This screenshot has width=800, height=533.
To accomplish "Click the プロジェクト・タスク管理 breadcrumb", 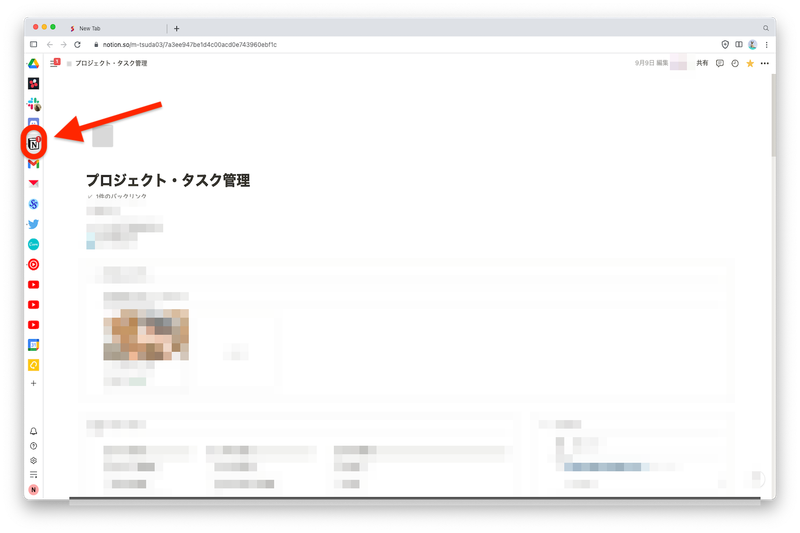I will coord(111,63).
